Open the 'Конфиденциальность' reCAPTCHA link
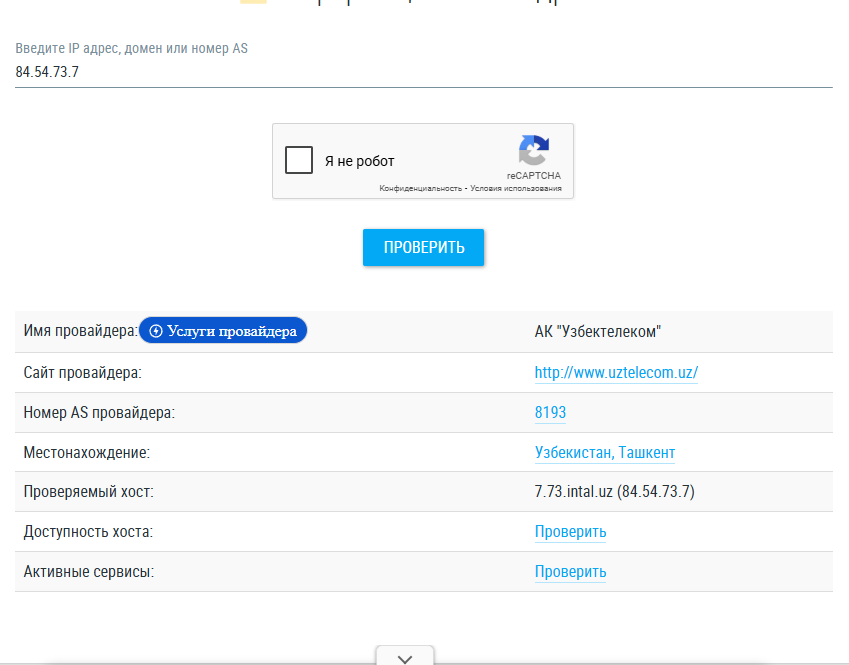 (420, 188)
